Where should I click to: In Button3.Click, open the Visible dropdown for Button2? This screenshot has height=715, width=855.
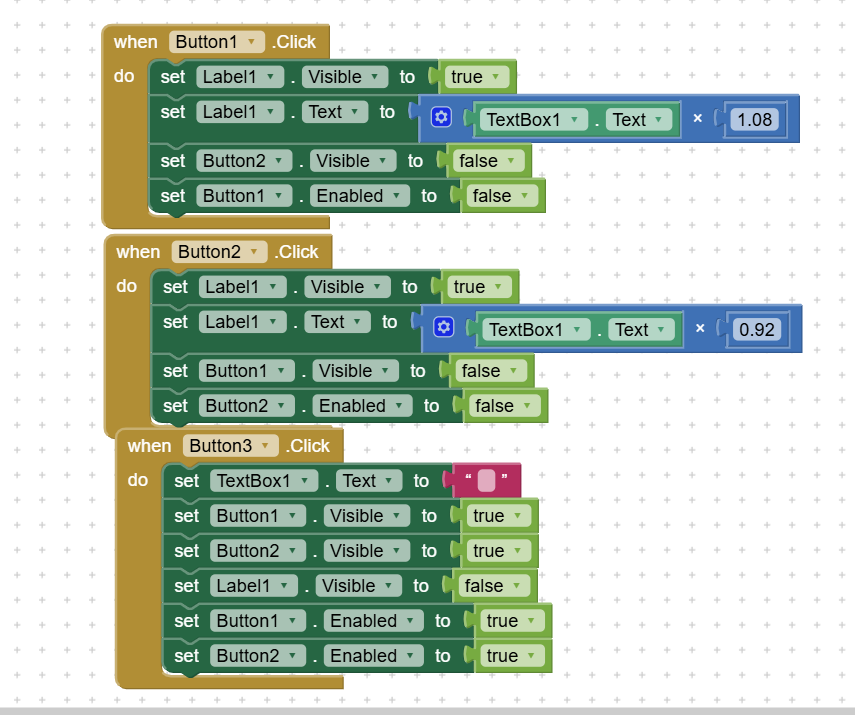pyautogui.click(x=367, y=551)
